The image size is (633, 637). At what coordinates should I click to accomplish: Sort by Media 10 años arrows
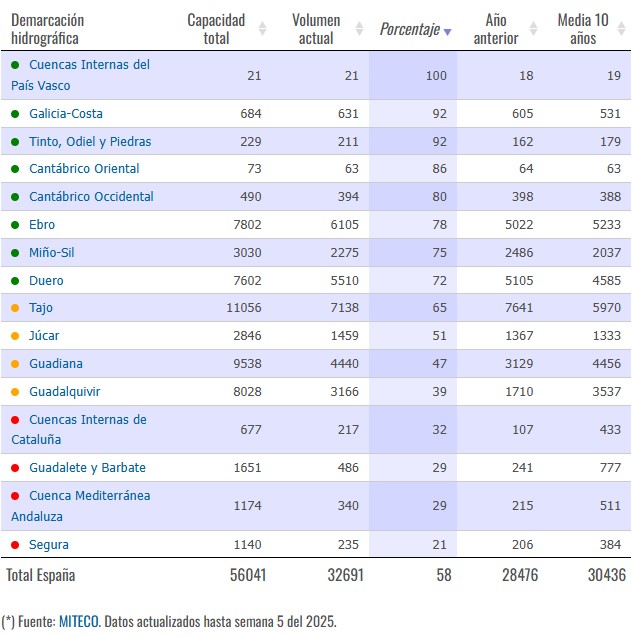(621, 29)
